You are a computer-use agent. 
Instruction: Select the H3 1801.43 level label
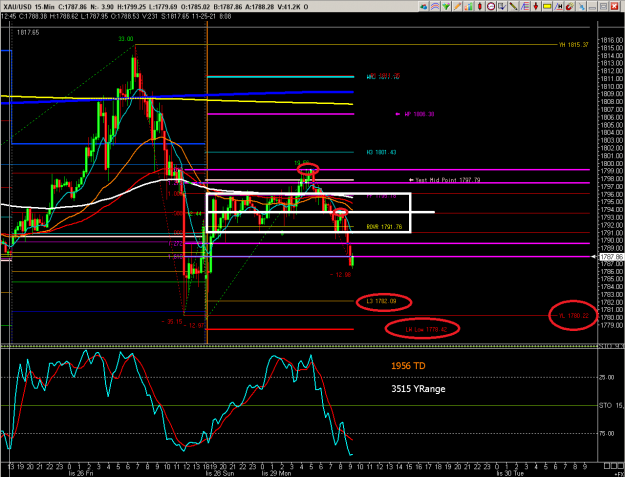point(381,152)
